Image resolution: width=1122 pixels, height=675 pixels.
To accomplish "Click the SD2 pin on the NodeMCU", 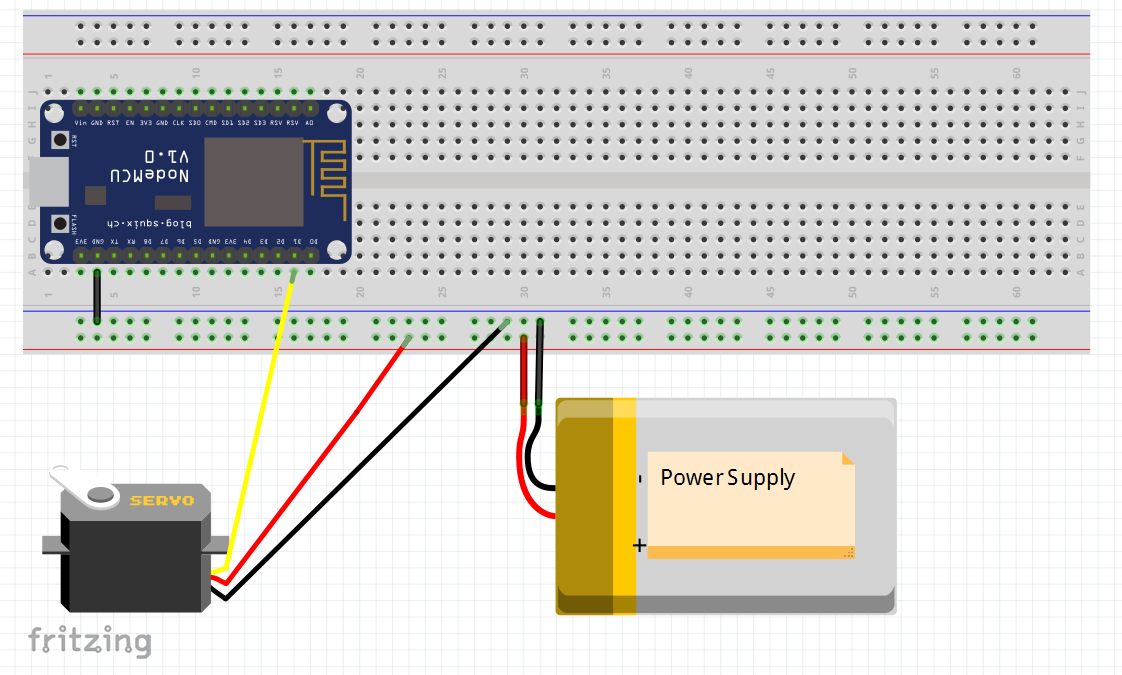I will tap(245, 109).
